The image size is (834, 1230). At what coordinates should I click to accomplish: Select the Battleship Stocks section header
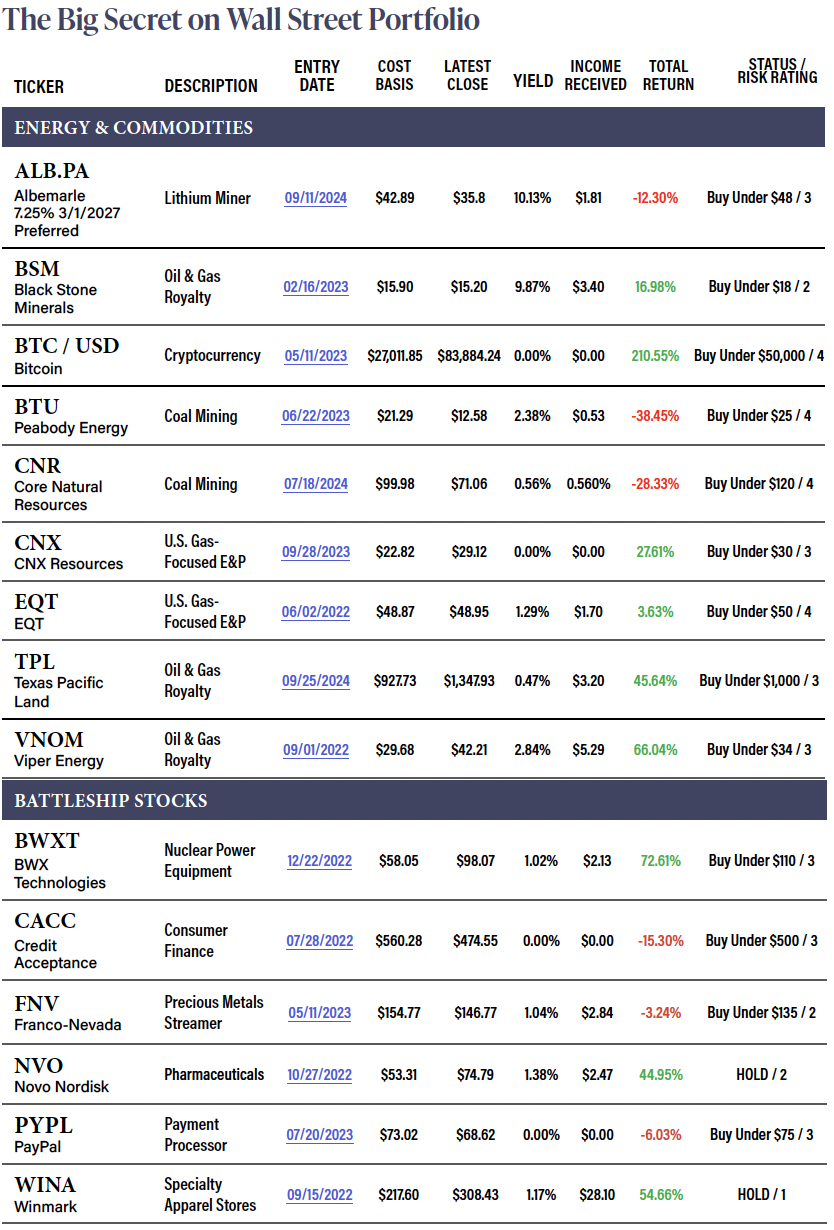111,801
